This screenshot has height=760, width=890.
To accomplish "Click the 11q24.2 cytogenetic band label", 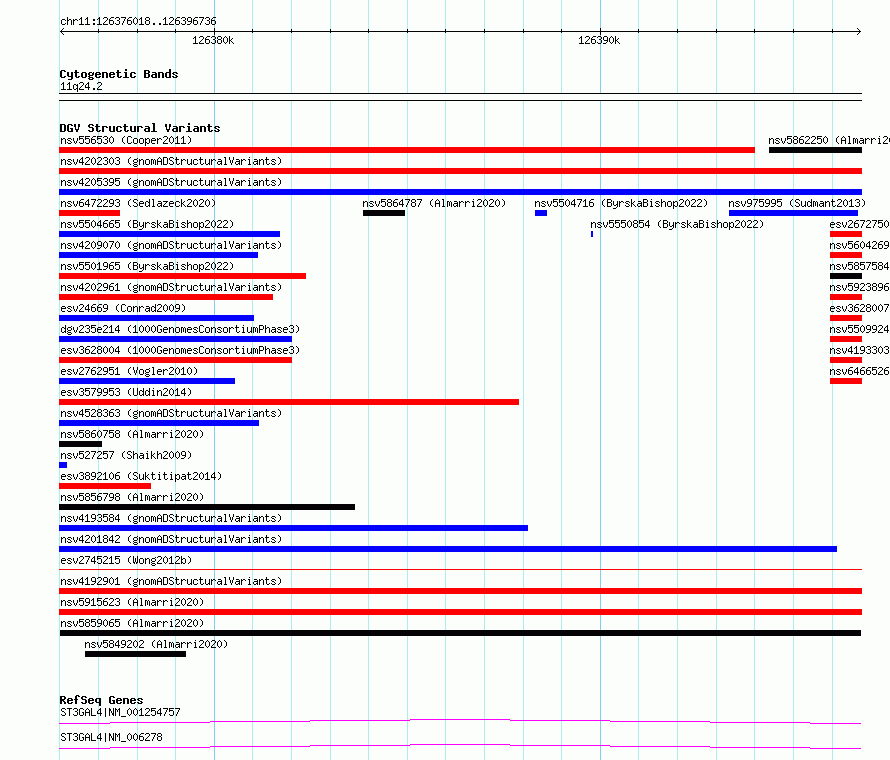I will click(81, 86).
